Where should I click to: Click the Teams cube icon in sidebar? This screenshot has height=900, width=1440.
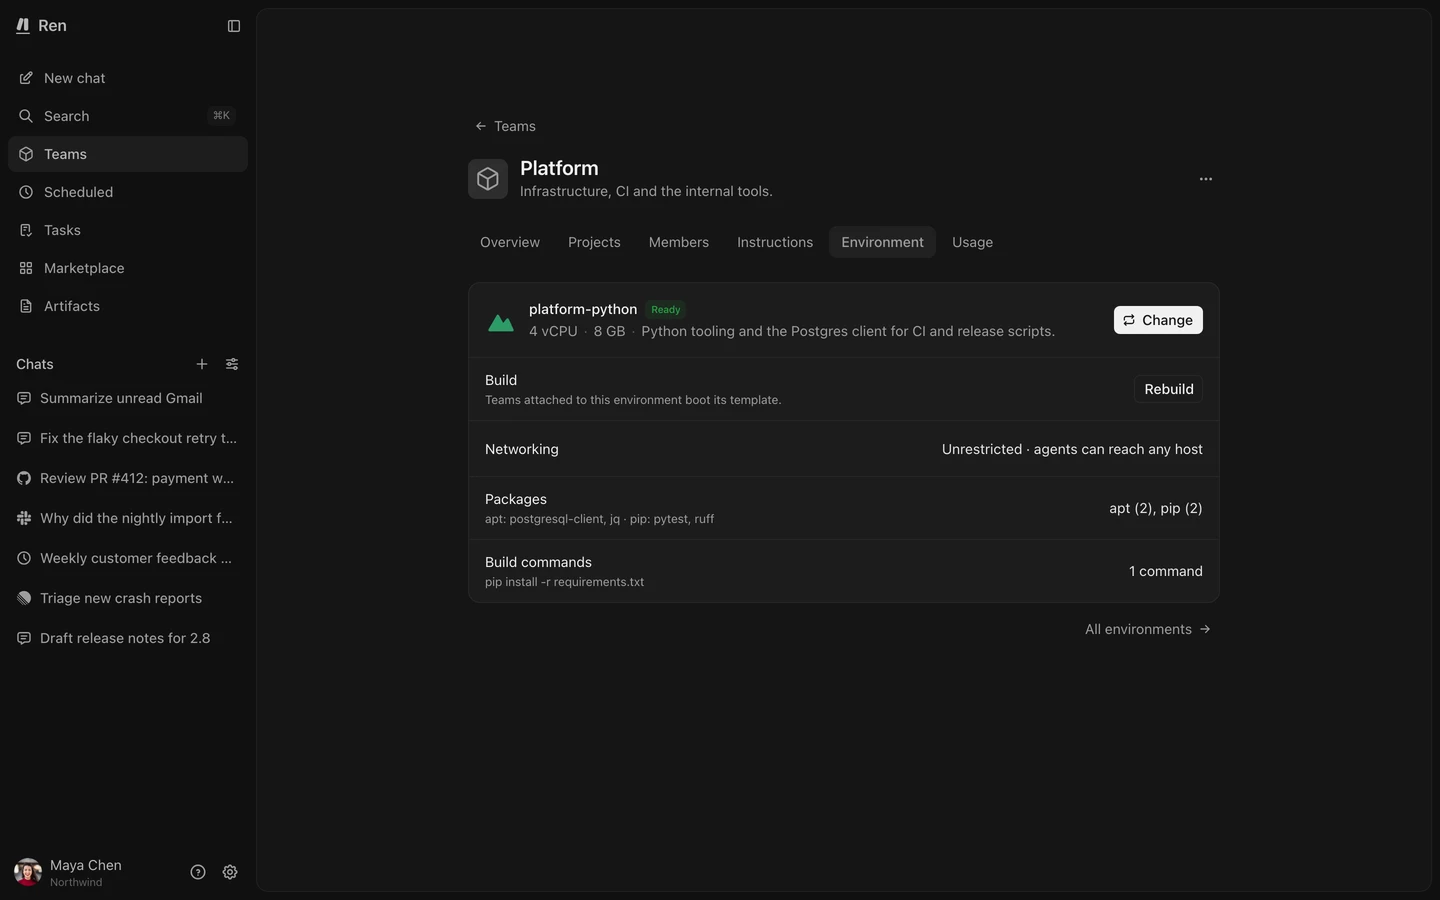pyautogui.click(x=26, y=154)
